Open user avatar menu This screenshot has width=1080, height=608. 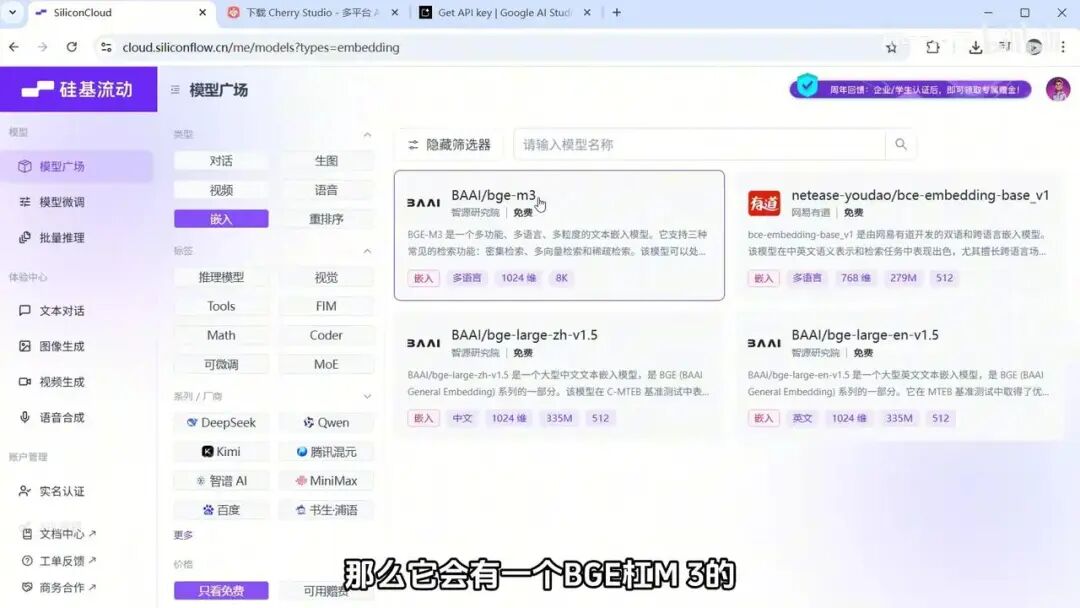(1057, 89)
